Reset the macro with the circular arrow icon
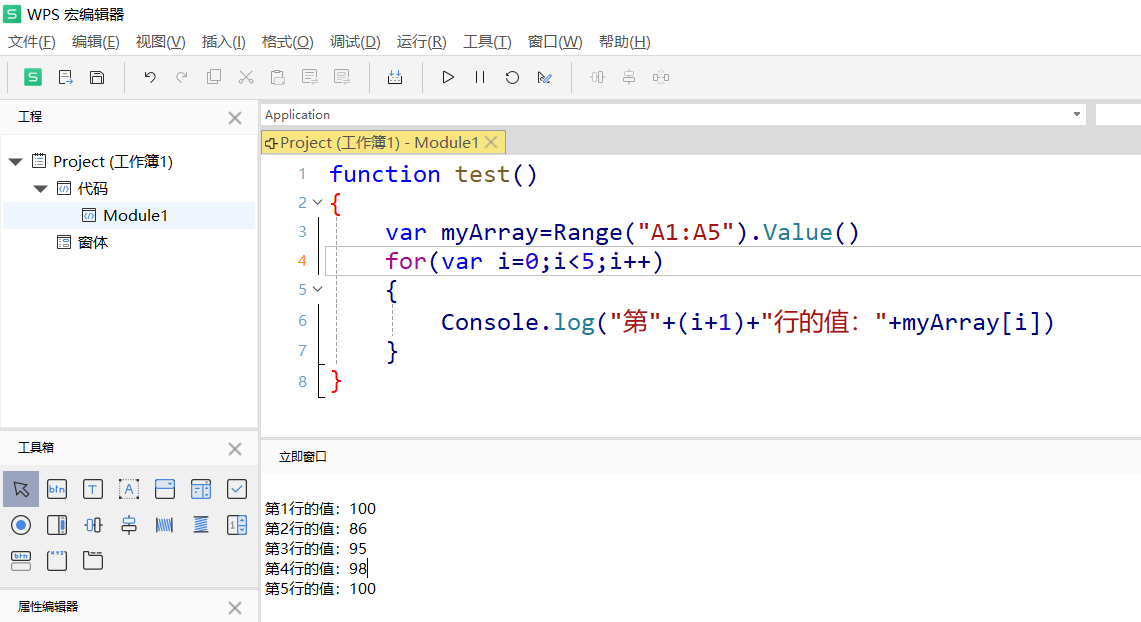The width and height of the screenshot is (1141, 622). (x=512, y=77)
